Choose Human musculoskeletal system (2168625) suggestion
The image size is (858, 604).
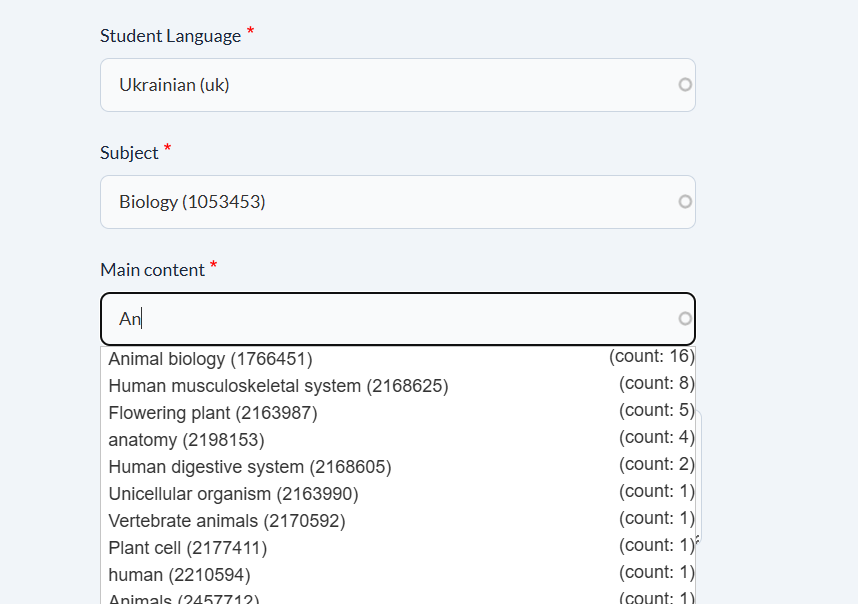(278, 386)
